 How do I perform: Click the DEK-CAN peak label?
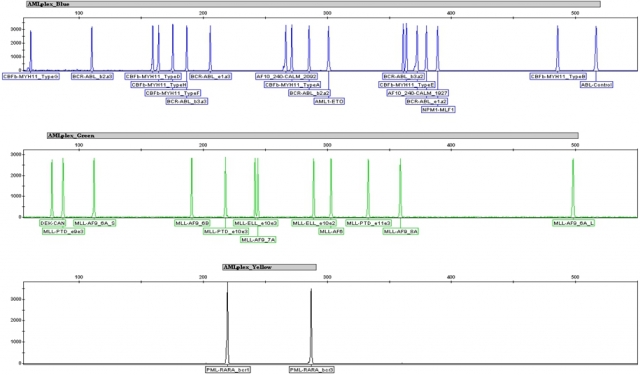(53, 223)
